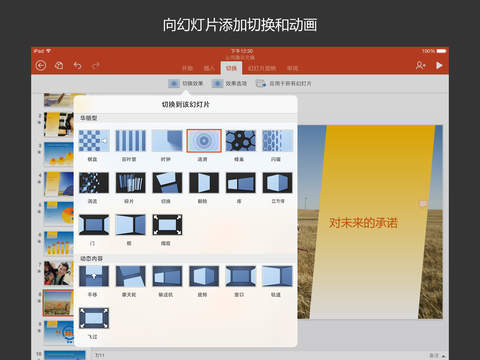Apply transition to all slides button
This screenshot has height=360, width=480.
pos(283,83)
